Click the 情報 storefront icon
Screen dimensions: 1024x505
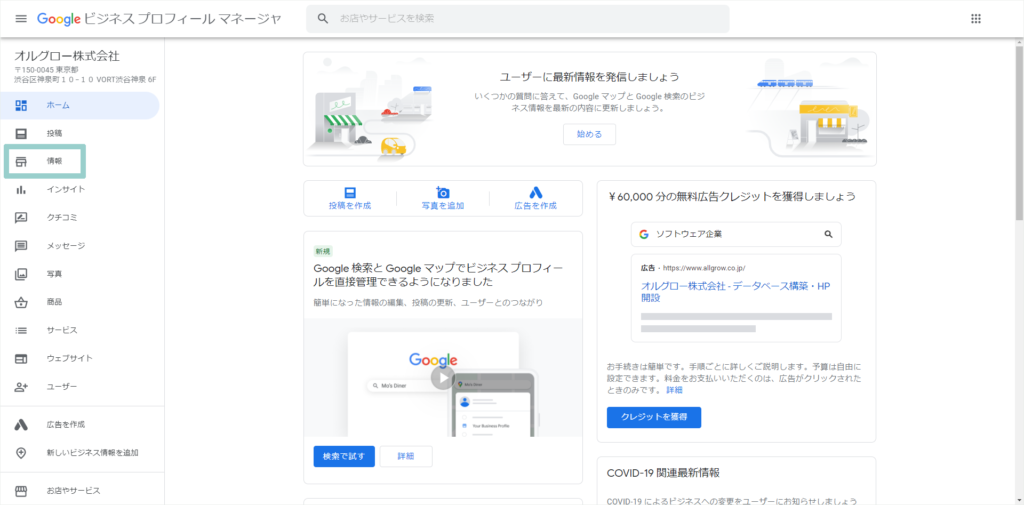point(21,161)
